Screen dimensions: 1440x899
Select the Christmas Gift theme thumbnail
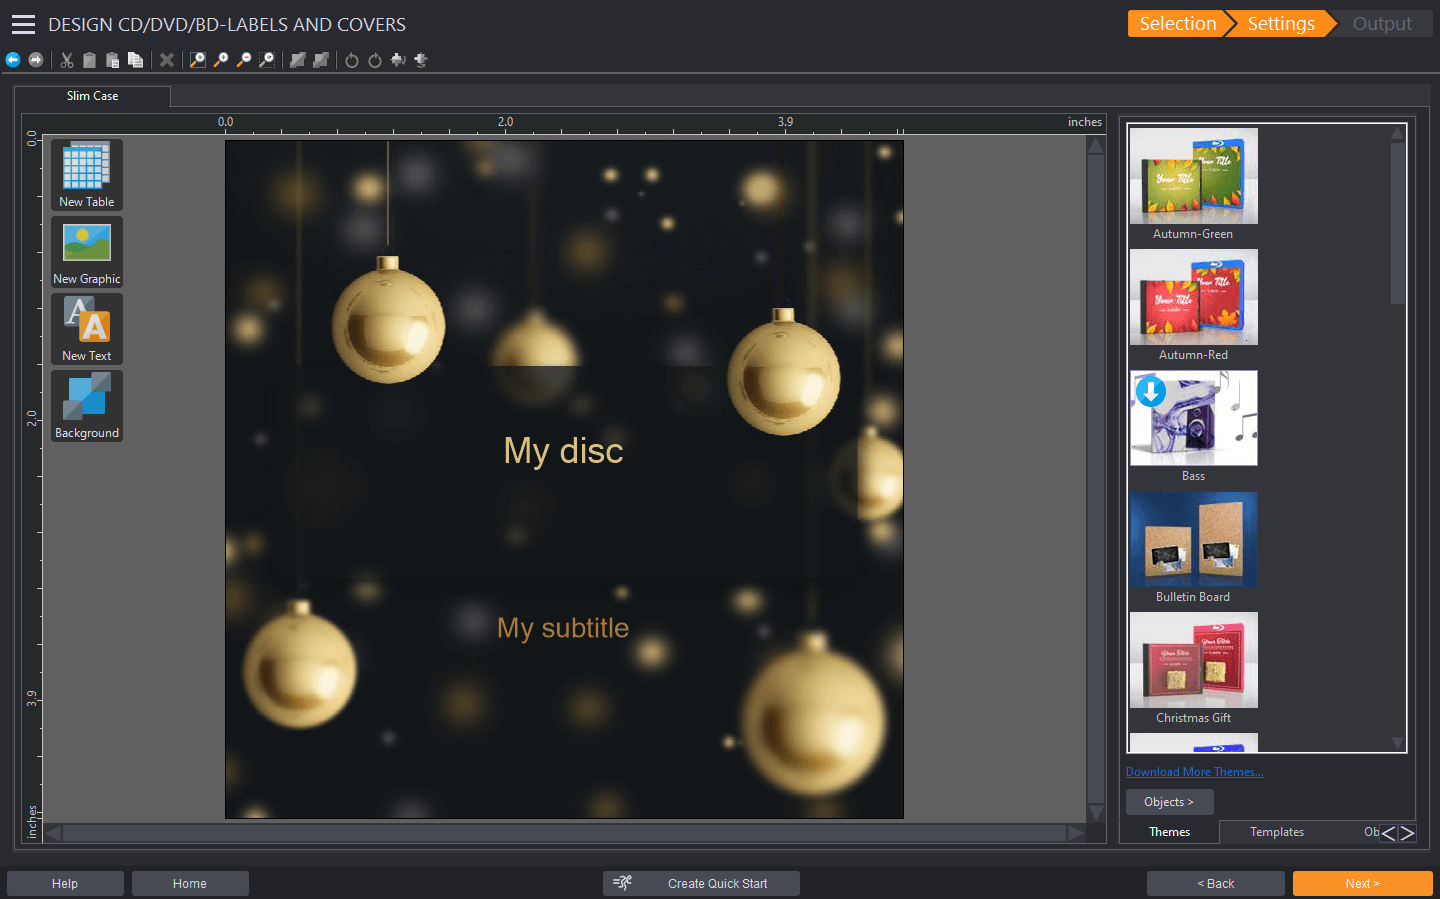[1193, 660]
